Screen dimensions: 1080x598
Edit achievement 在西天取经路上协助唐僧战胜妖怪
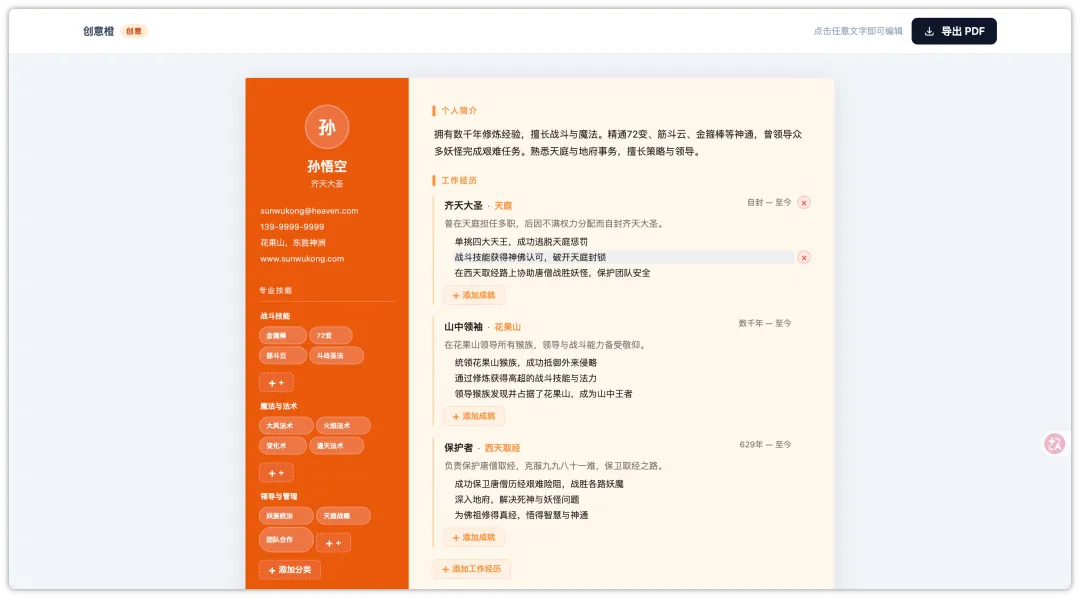click(552, 273)
